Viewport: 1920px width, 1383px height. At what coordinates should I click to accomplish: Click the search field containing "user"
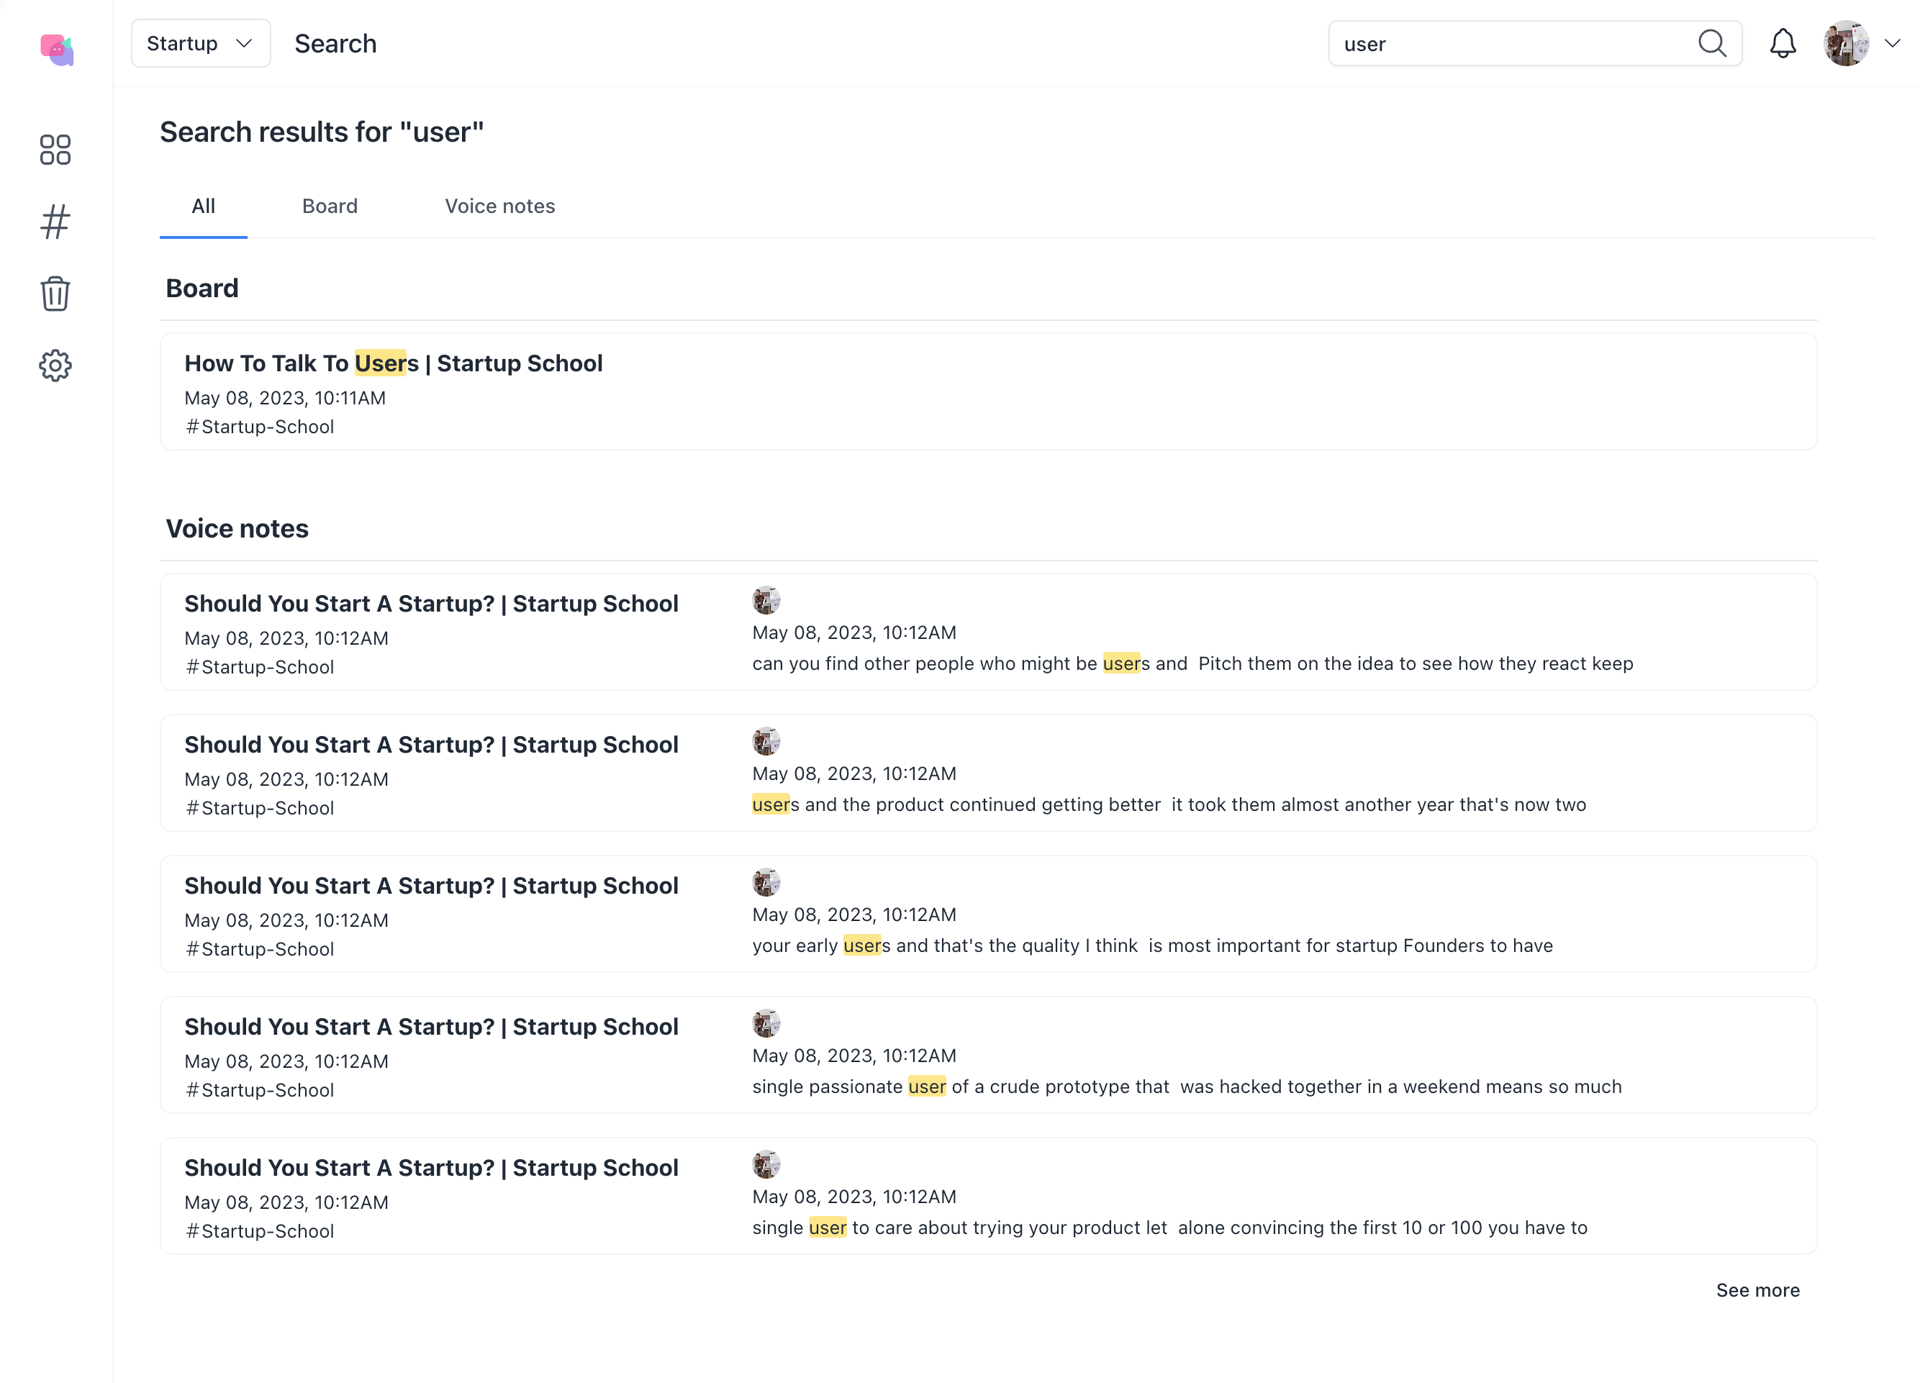(1535, 43)
